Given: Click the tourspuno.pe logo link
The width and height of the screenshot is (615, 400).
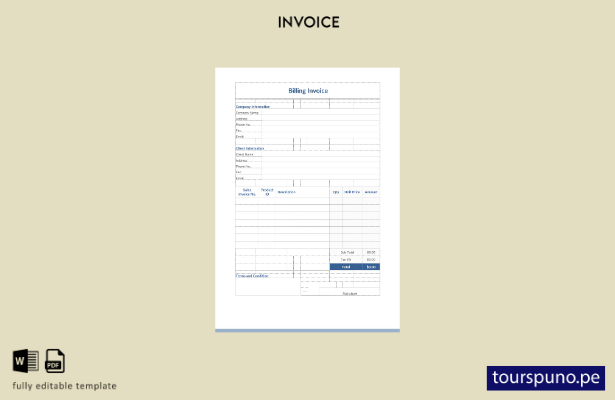Looking at the screenshot, I should pos(546,378).
